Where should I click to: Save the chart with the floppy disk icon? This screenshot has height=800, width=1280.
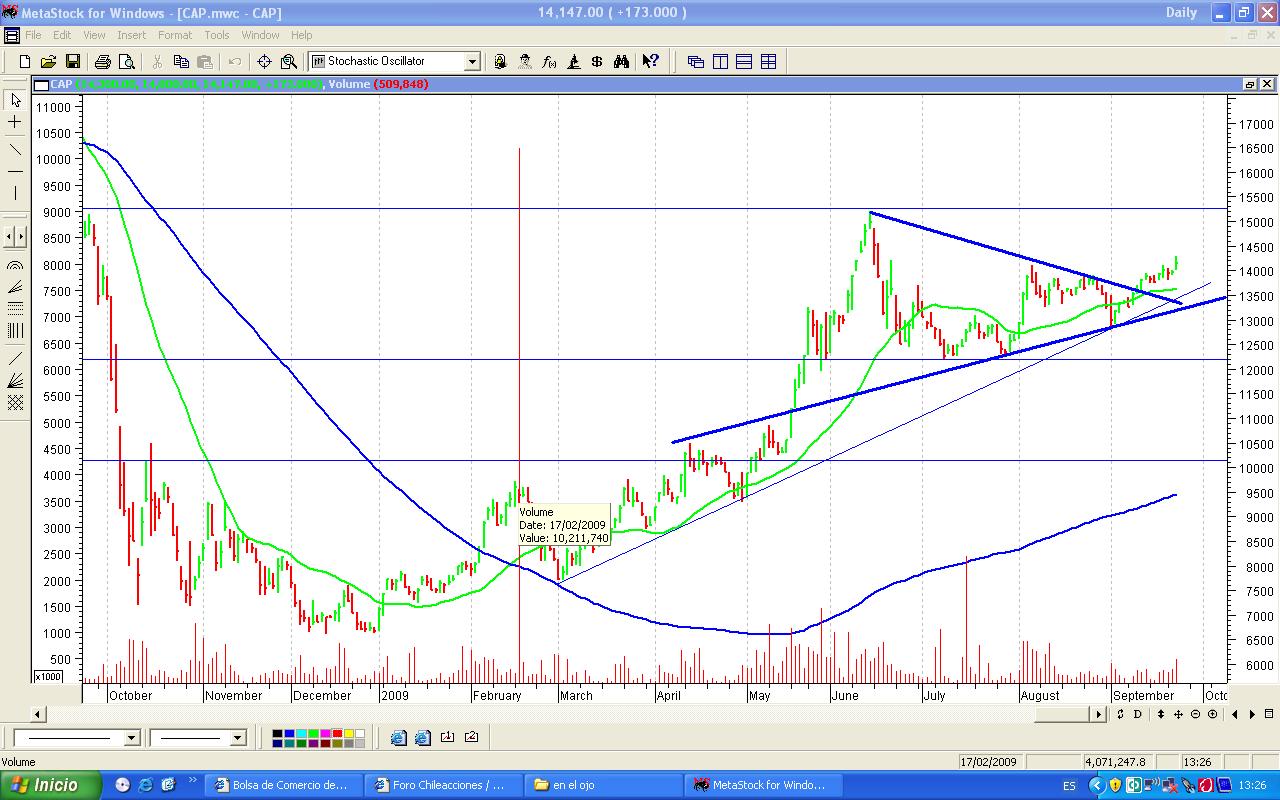(72, 62)
